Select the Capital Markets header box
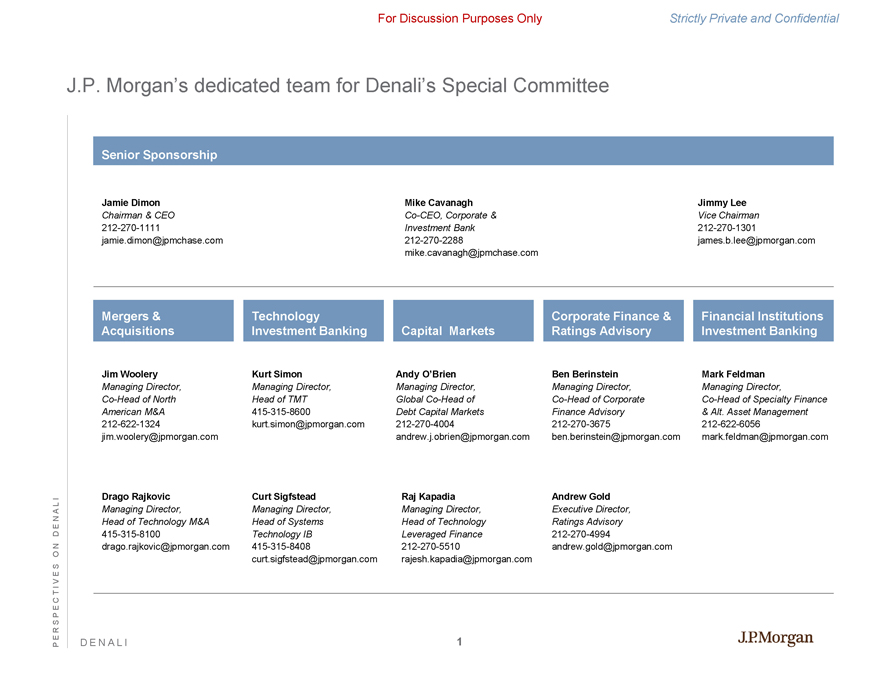 463,322
